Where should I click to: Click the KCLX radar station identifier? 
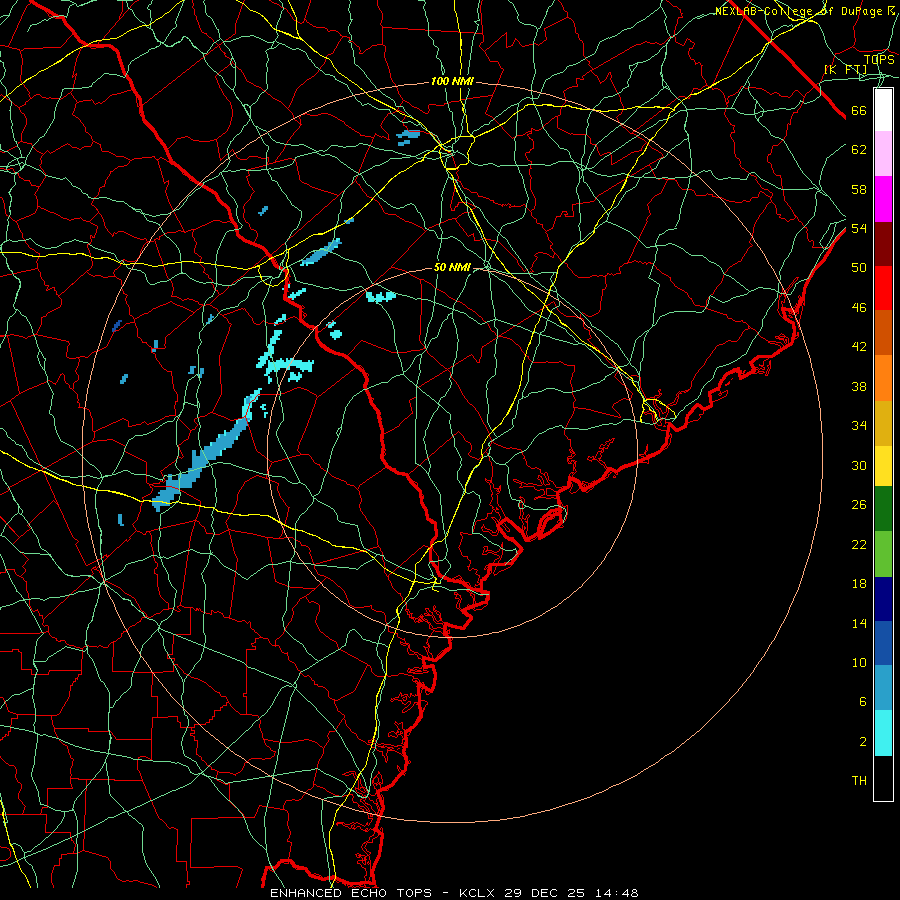point(478,893)
